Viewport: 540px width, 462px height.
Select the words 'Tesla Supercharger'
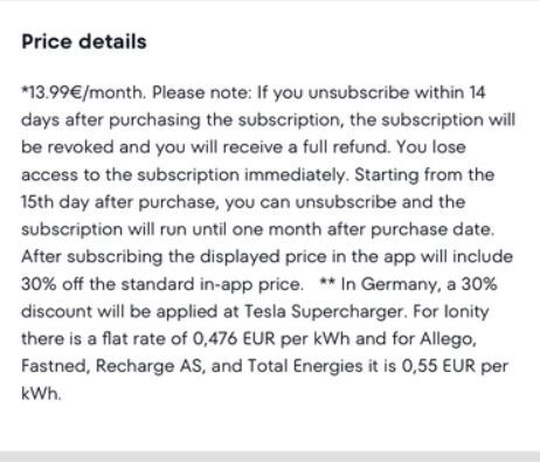point(324,312)
